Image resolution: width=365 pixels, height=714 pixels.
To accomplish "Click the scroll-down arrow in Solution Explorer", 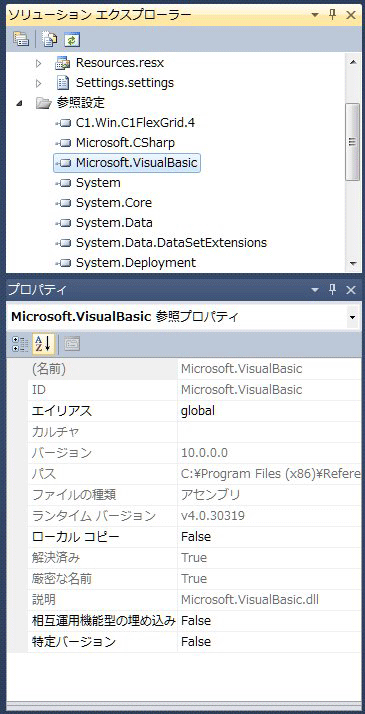I will (x=353, y=264).
